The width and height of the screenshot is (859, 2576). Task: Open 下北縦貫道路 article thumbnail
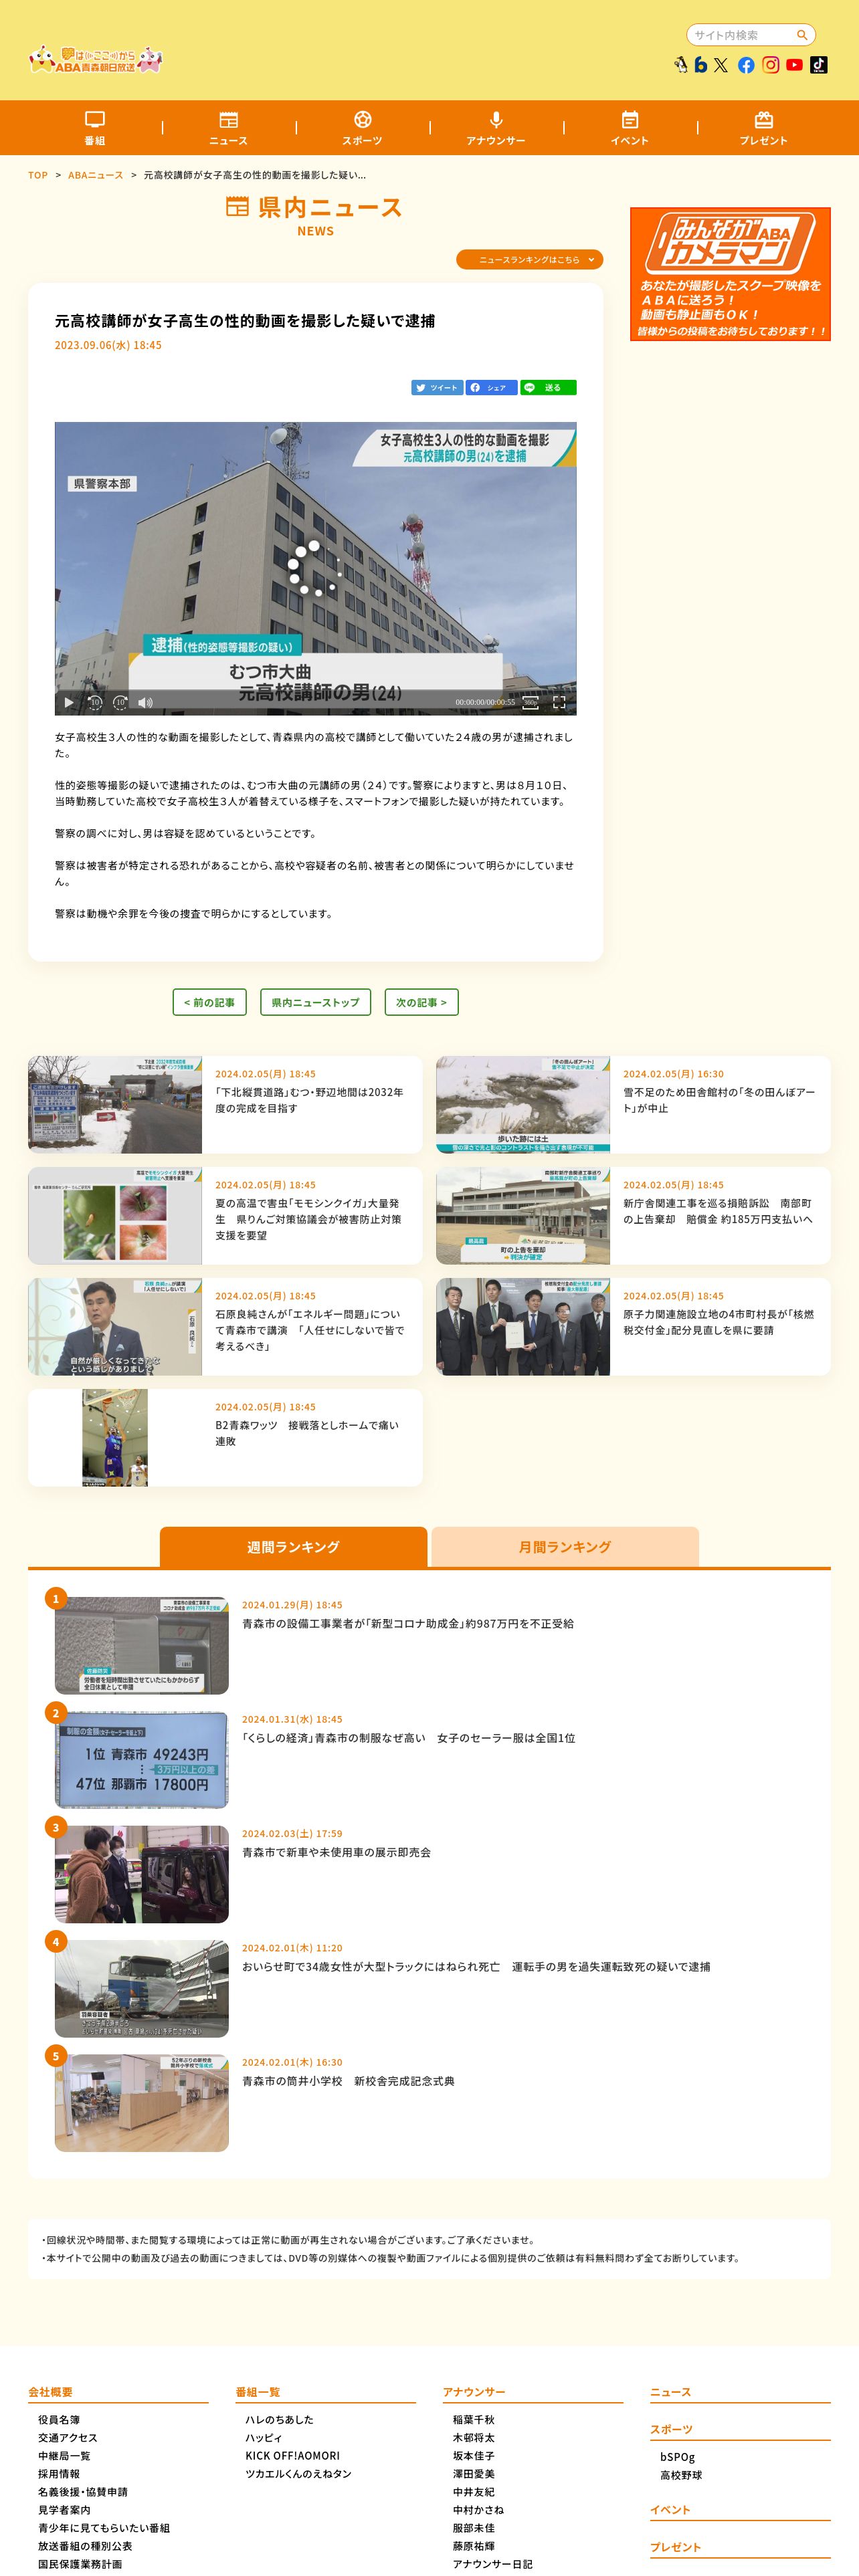click(115, 1104)
